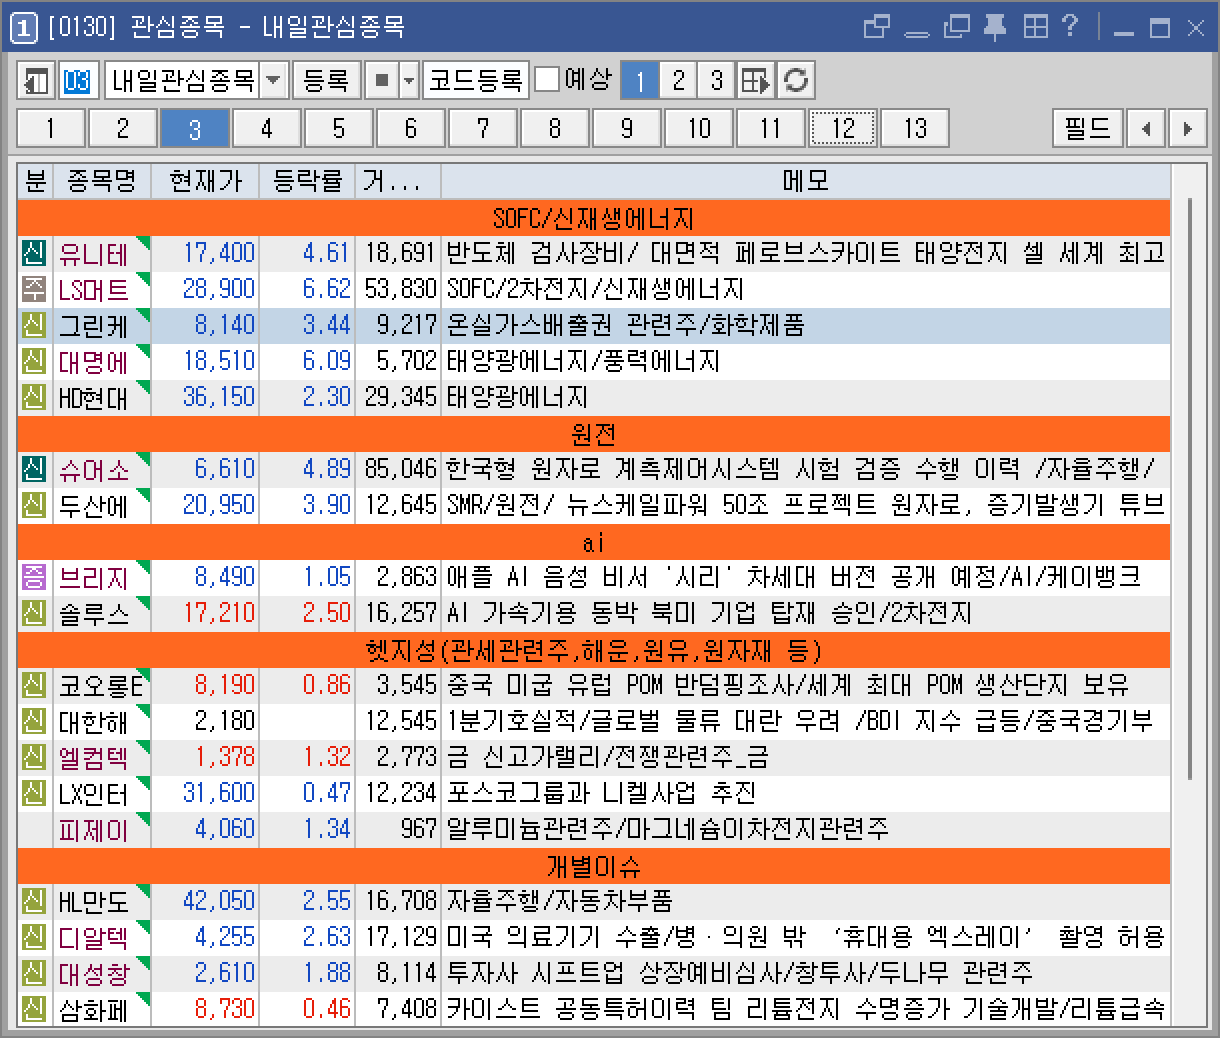The width and height of the screenshot is (1220, 1038).
Task: Select the stock name LS머트
Action: pyautogui.click(x=93, y=290)
